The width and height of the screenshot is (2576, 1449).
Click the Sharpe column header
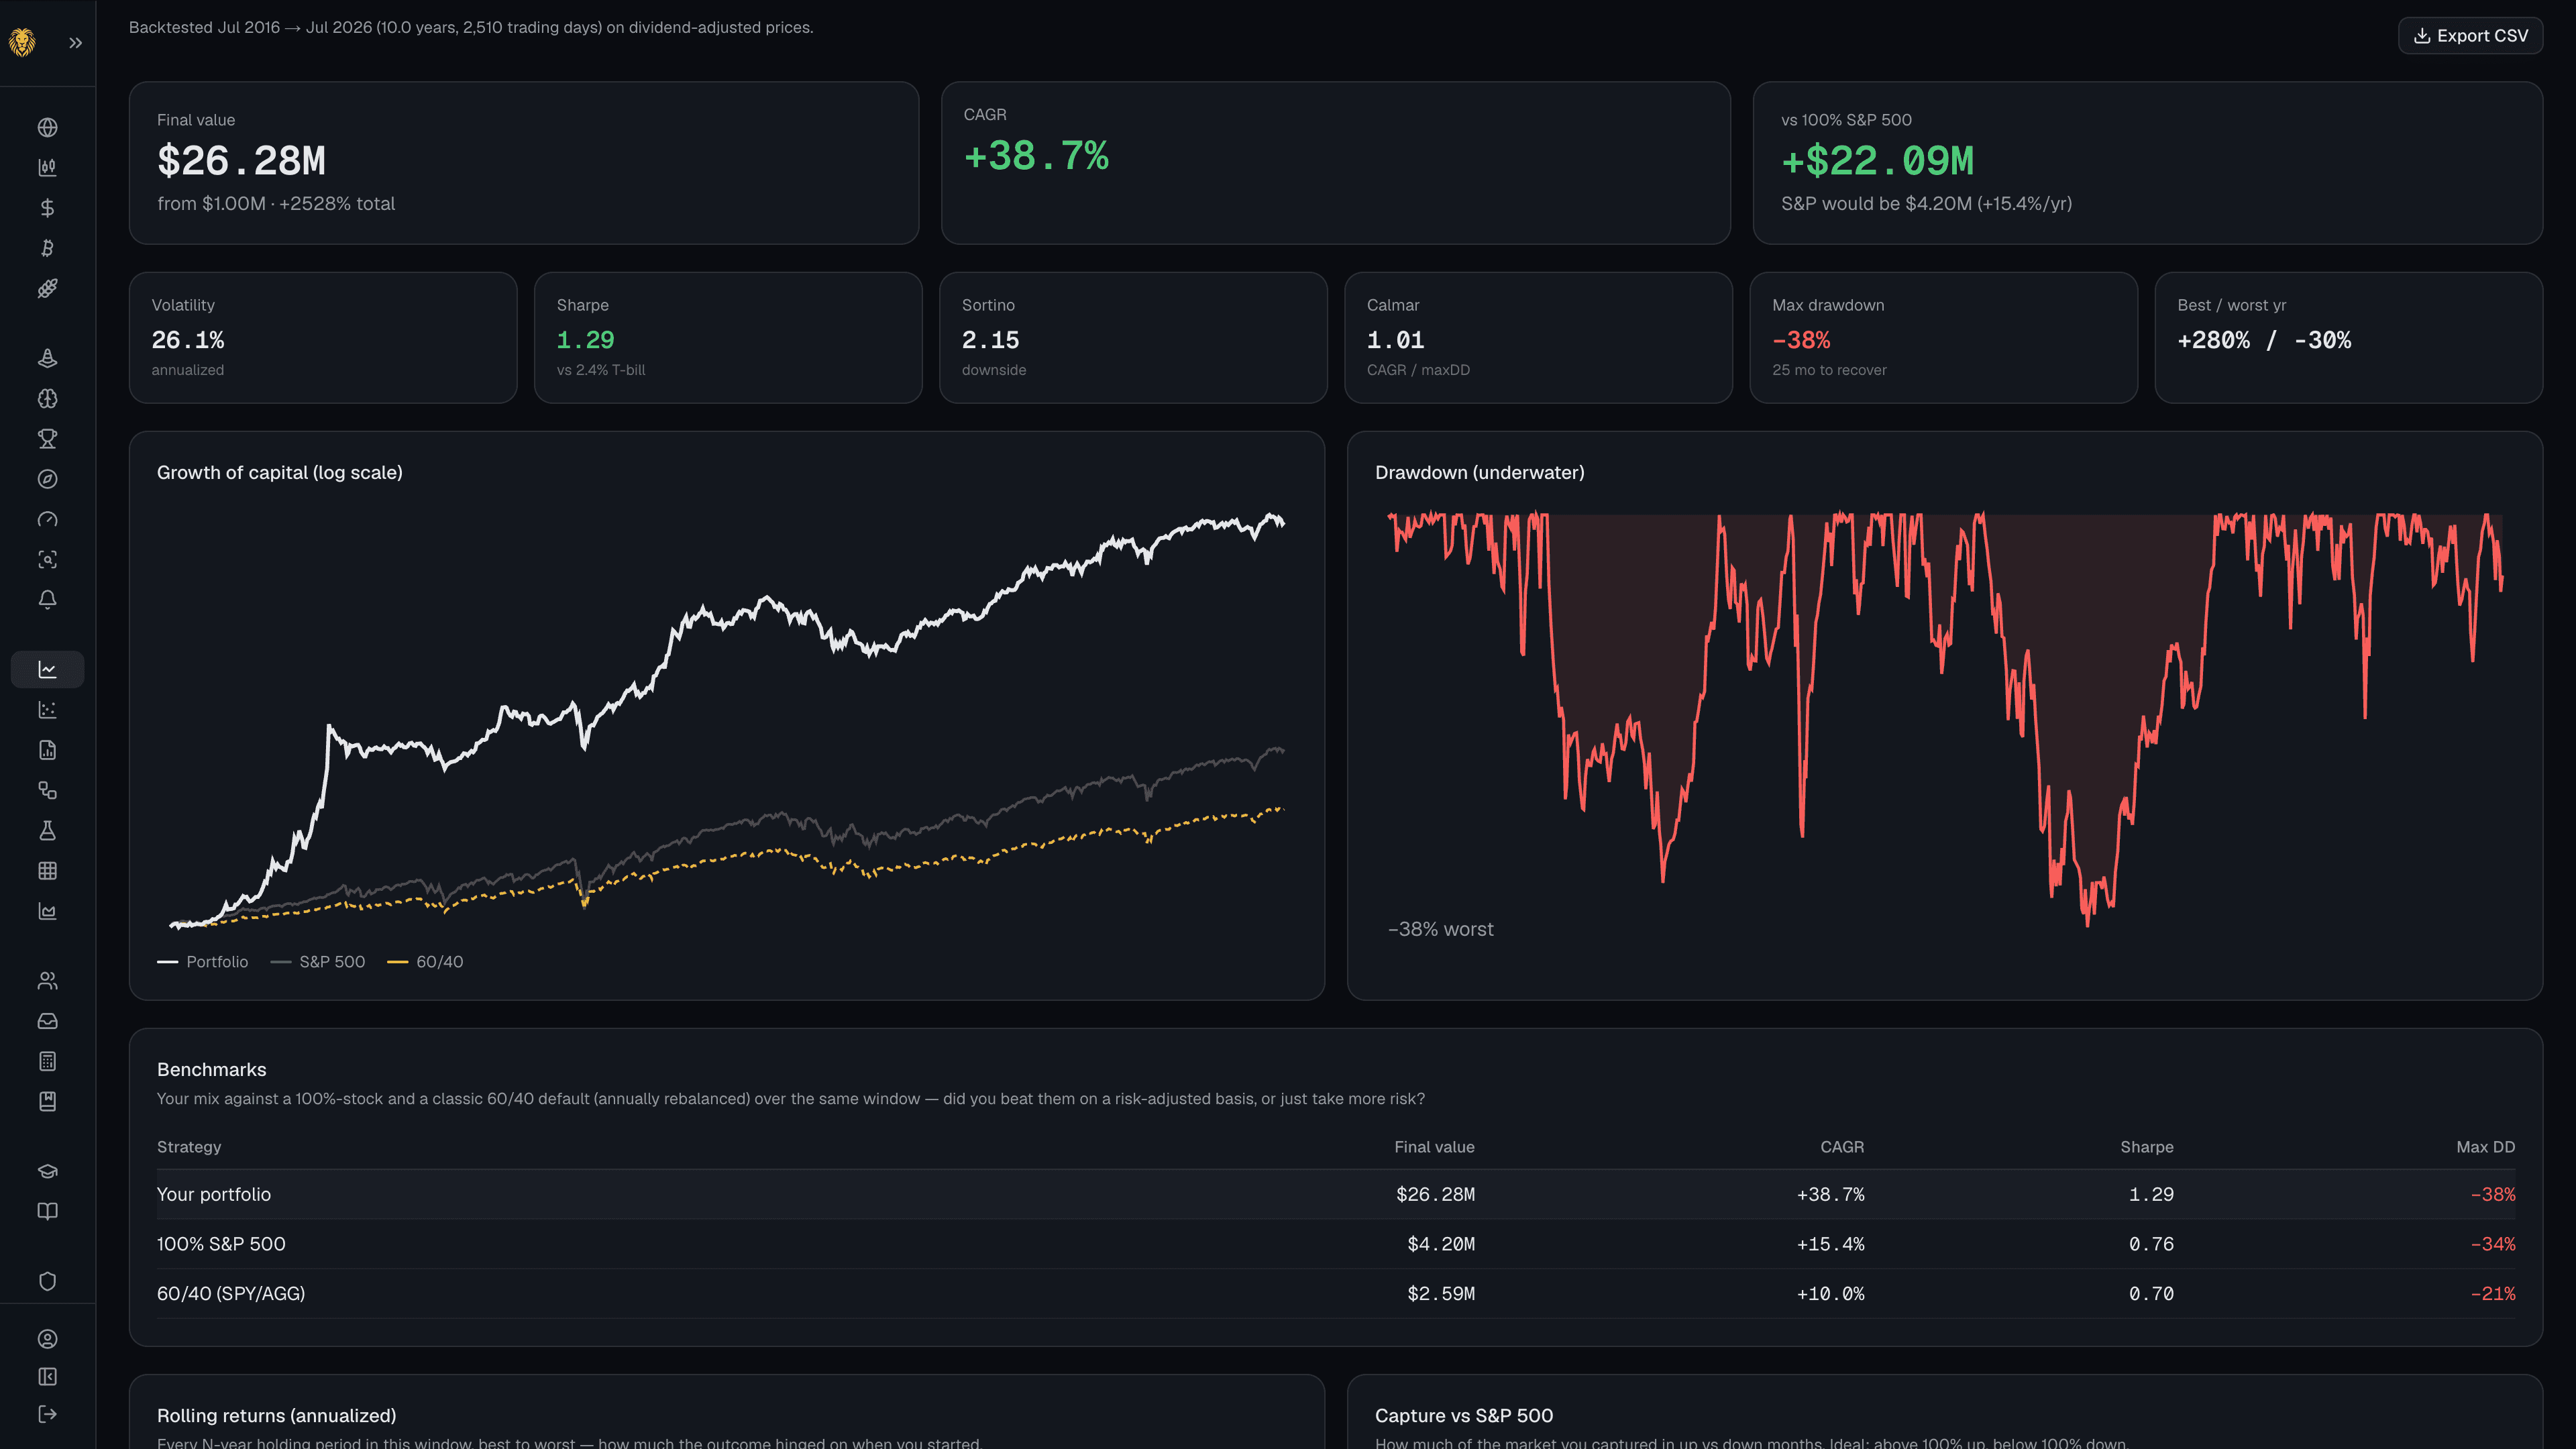(2147, 1147)
